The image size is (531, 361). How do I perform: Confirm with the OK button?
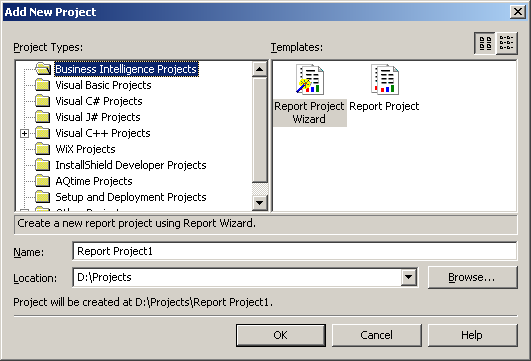281,335
